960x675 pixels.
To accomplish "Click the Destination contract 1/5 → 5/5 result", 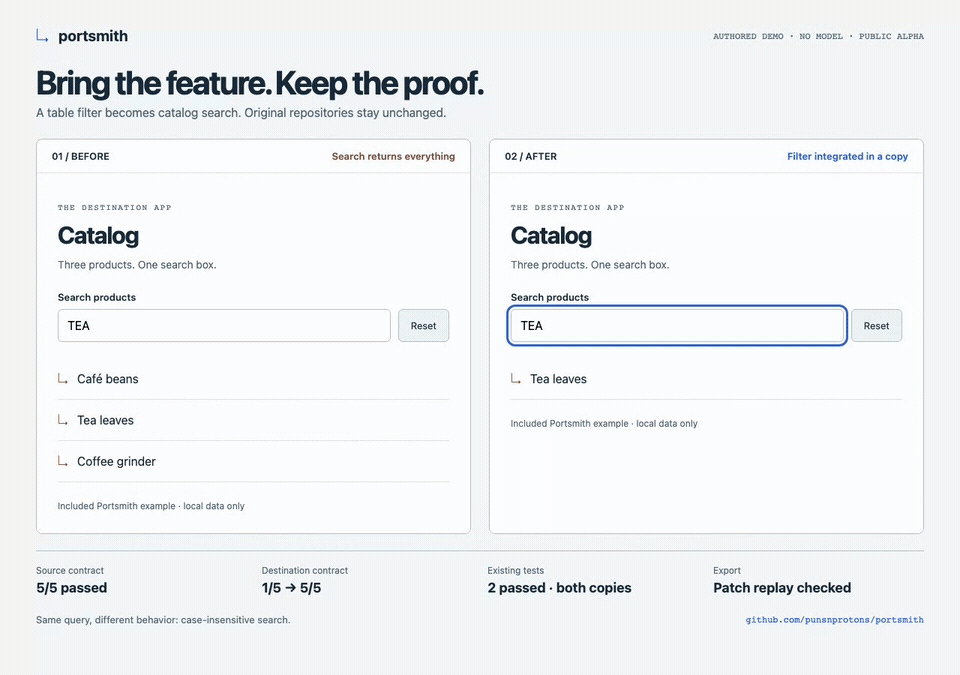I will pyautogui.click(x=291, y=587).
